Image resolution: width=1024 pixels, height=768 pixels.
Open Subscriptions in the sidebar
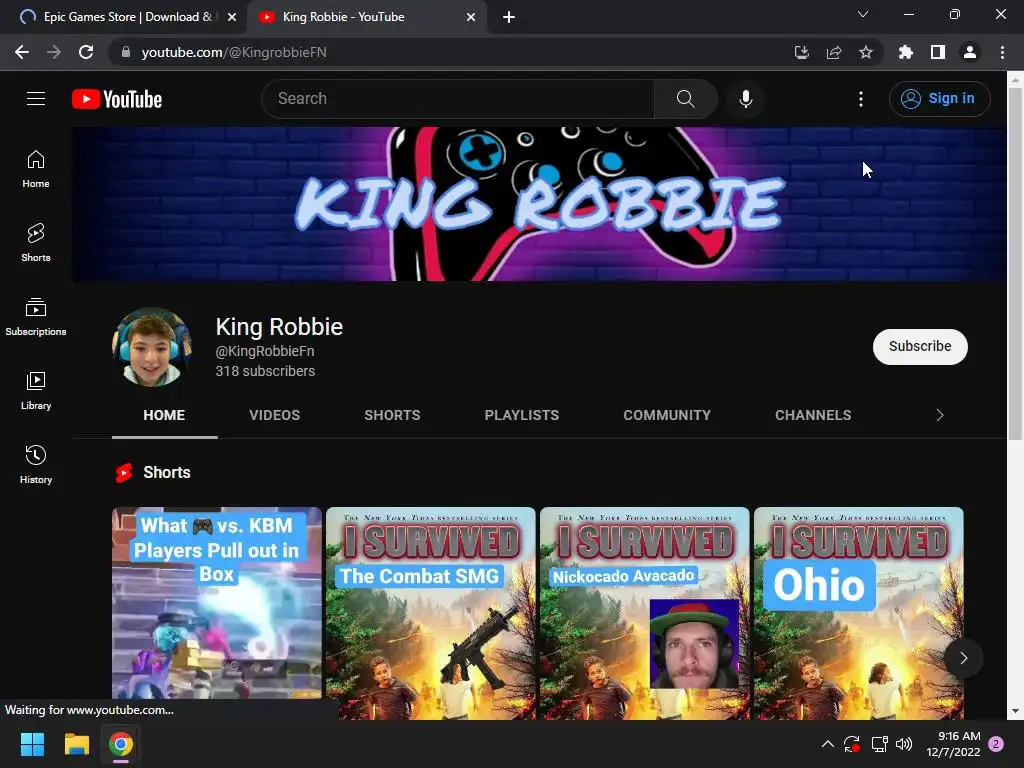point(36,317)
